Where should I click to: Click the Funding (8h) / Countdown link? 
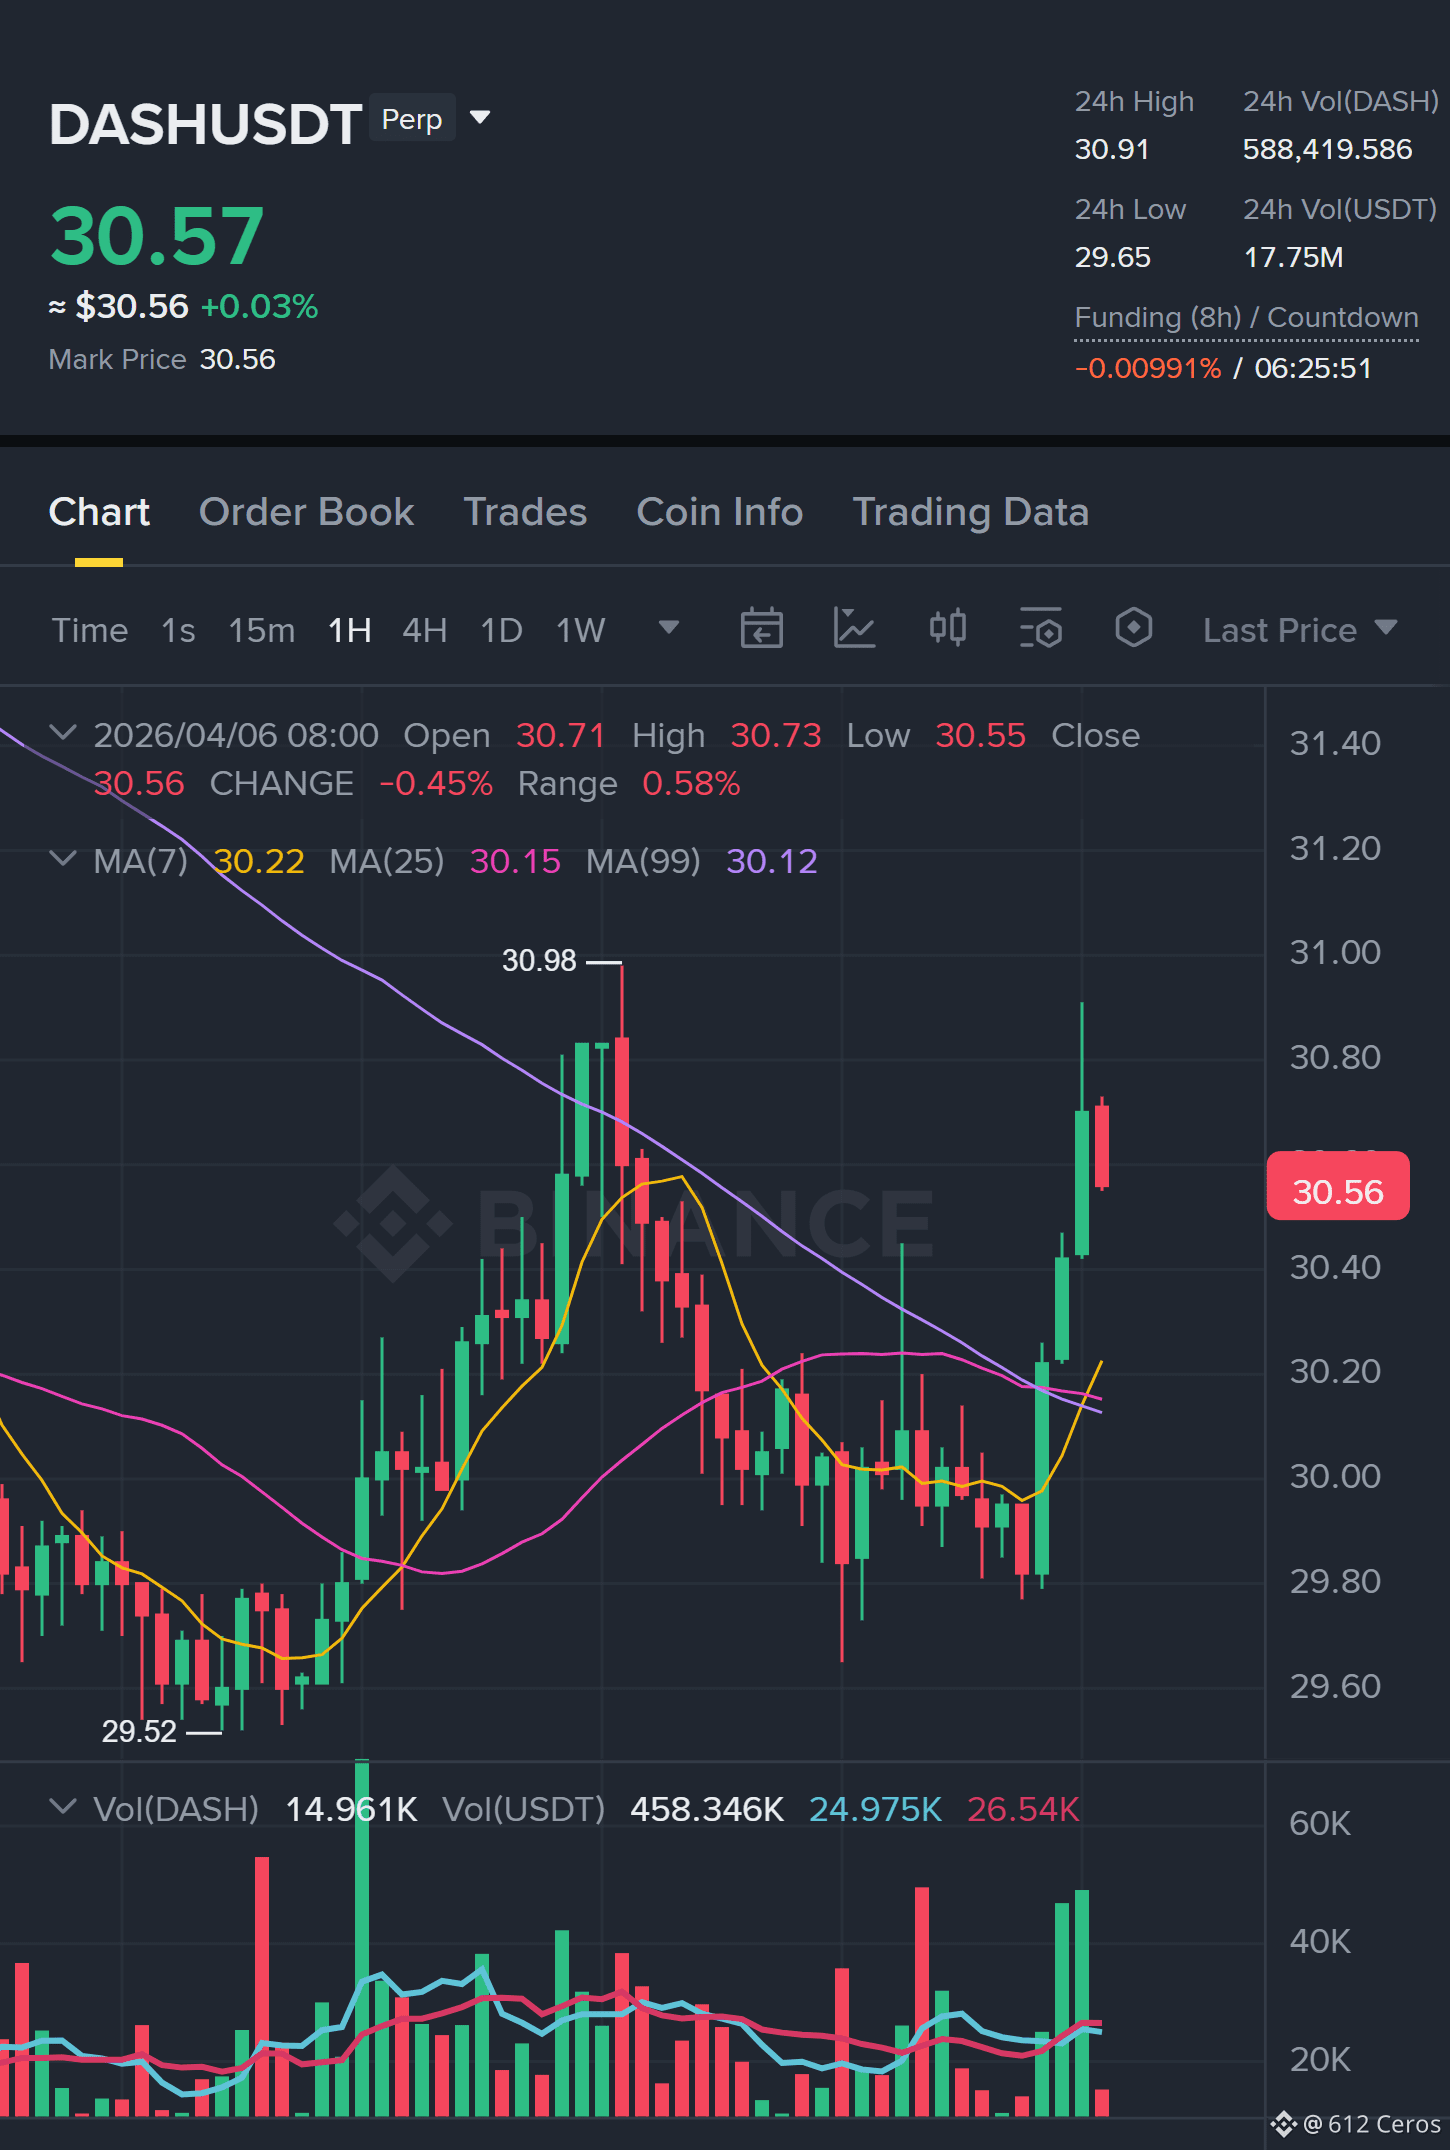[1246, 318]
